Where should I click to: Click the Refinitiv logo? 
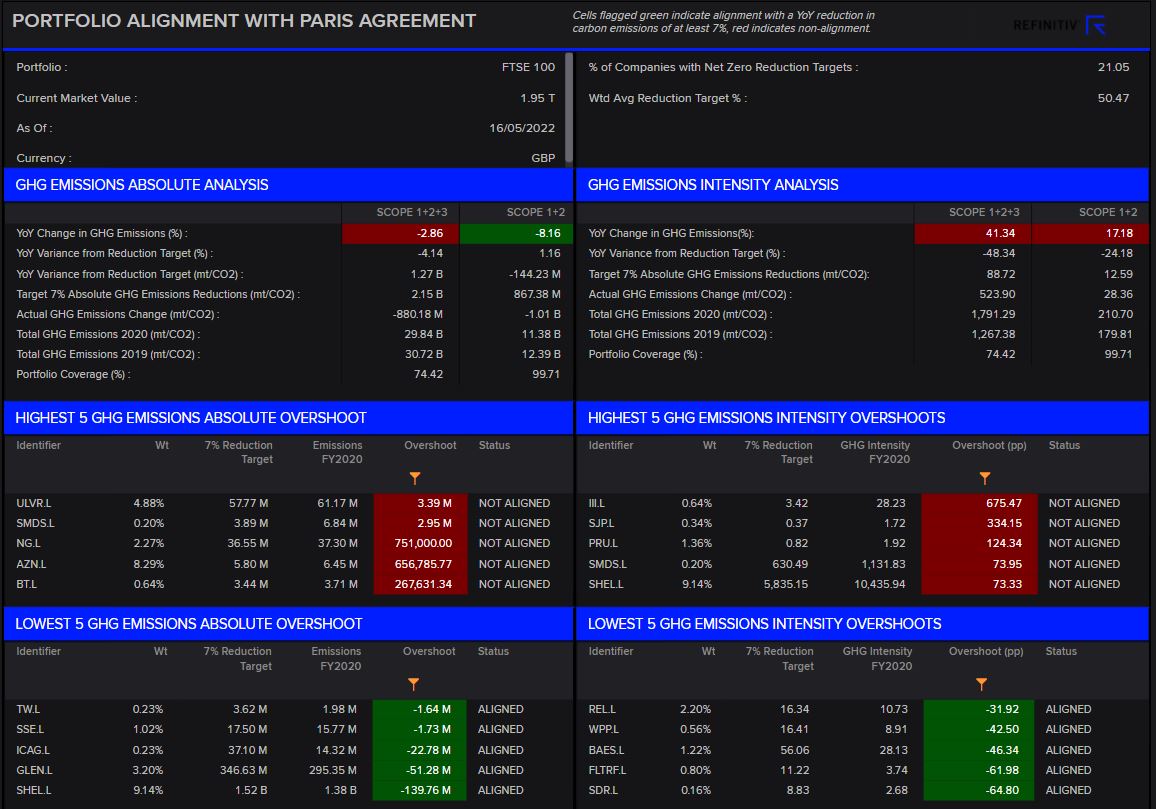coord(1059,26)
